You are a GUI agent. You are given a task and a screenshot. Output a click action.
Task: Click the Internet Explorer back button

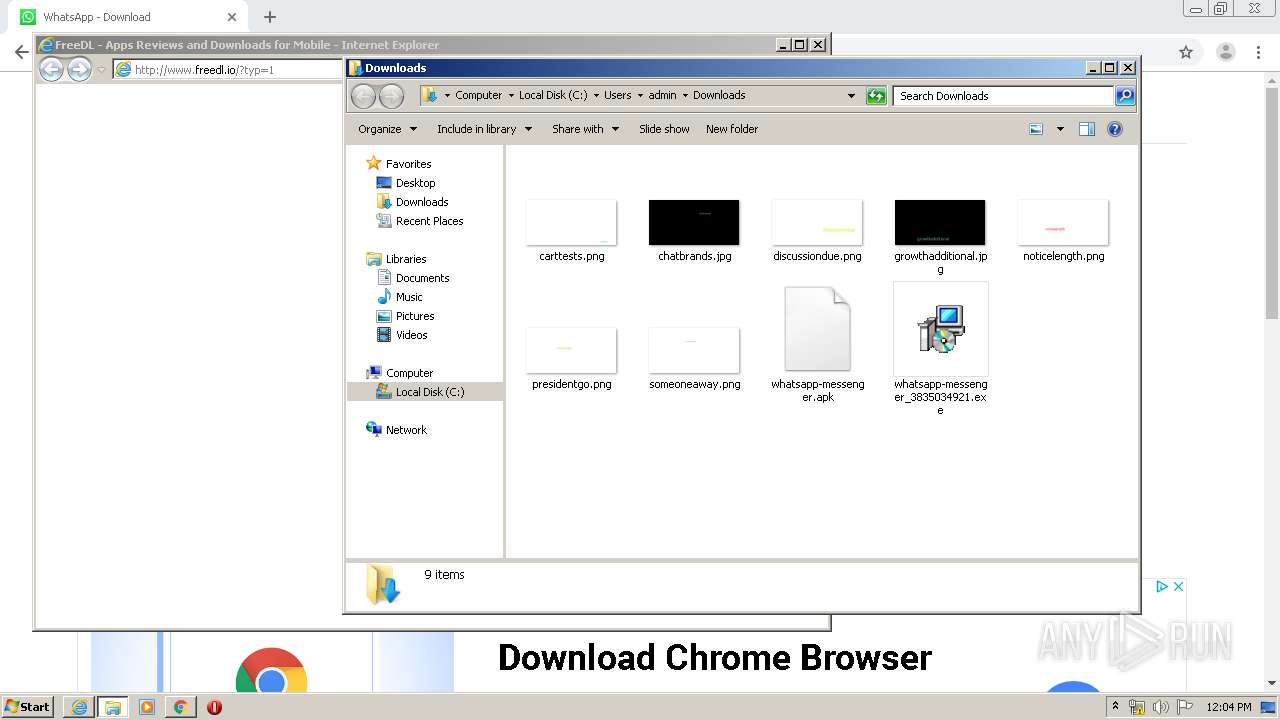coord(51,69)
